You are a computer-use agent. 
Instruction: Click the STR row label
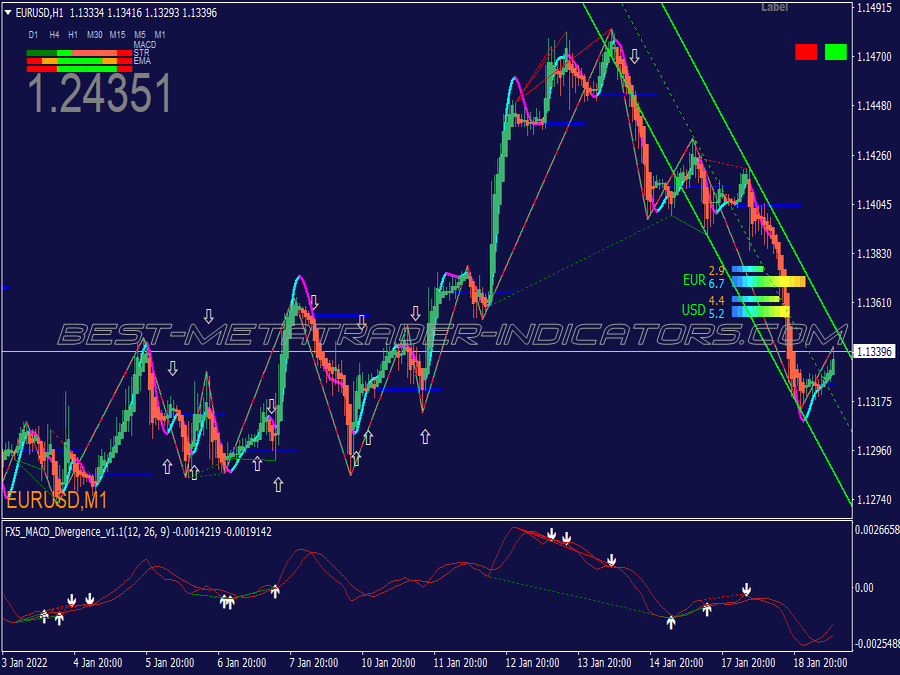(141, 53)
